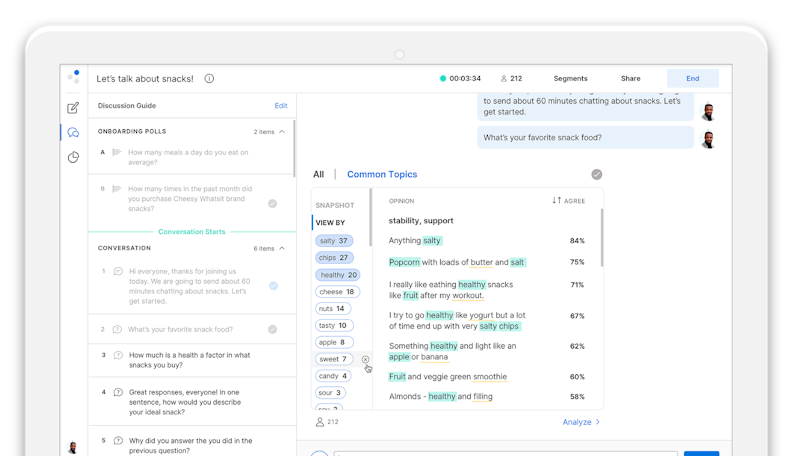
Task: Open the pie chart analytics icon in sidebar
Action: click(73, 157)
